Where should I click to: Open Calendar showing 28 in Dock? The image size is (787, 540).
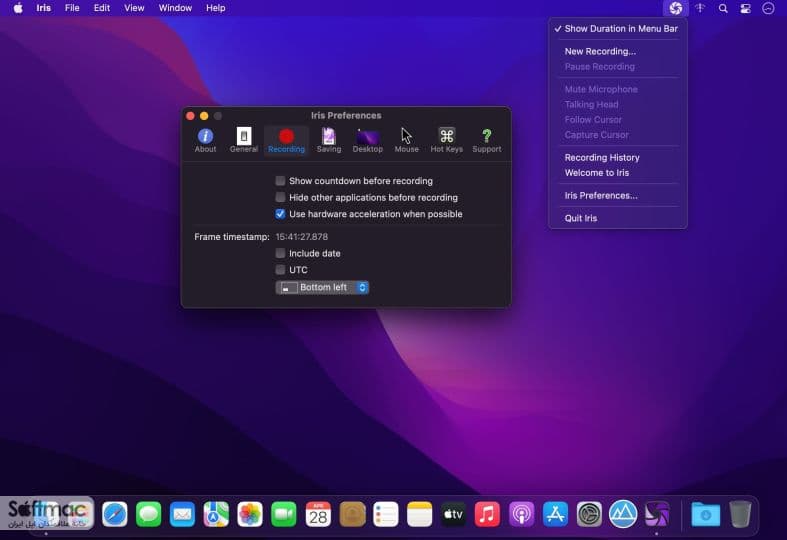(318, 514)
